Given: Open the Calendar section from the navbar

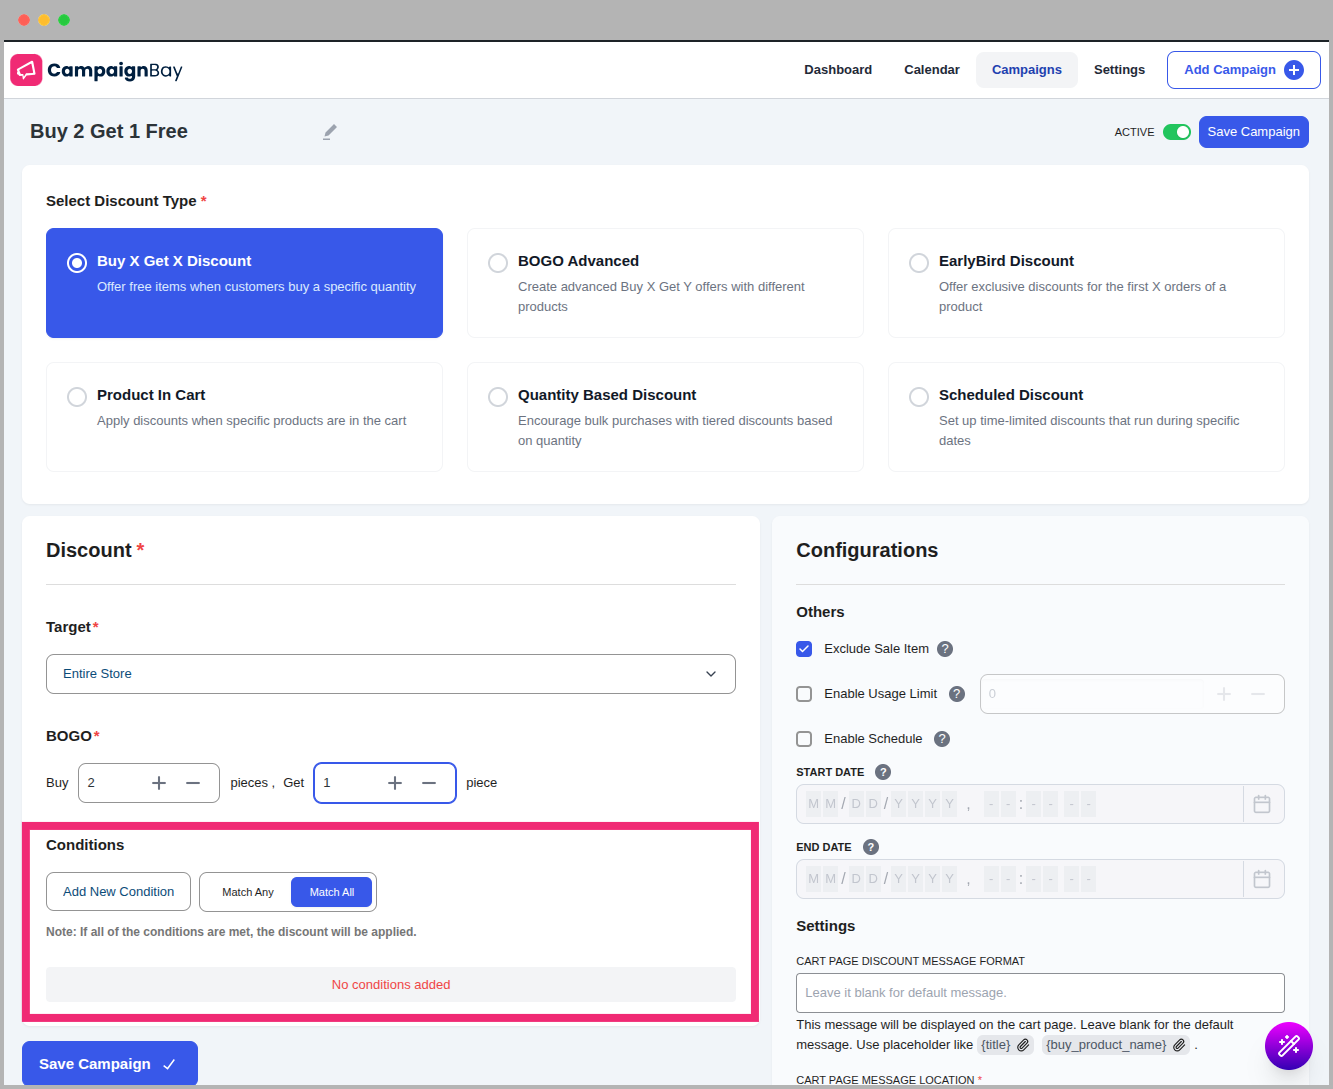Looking at the screenshot, I should (x=930, y=69).
